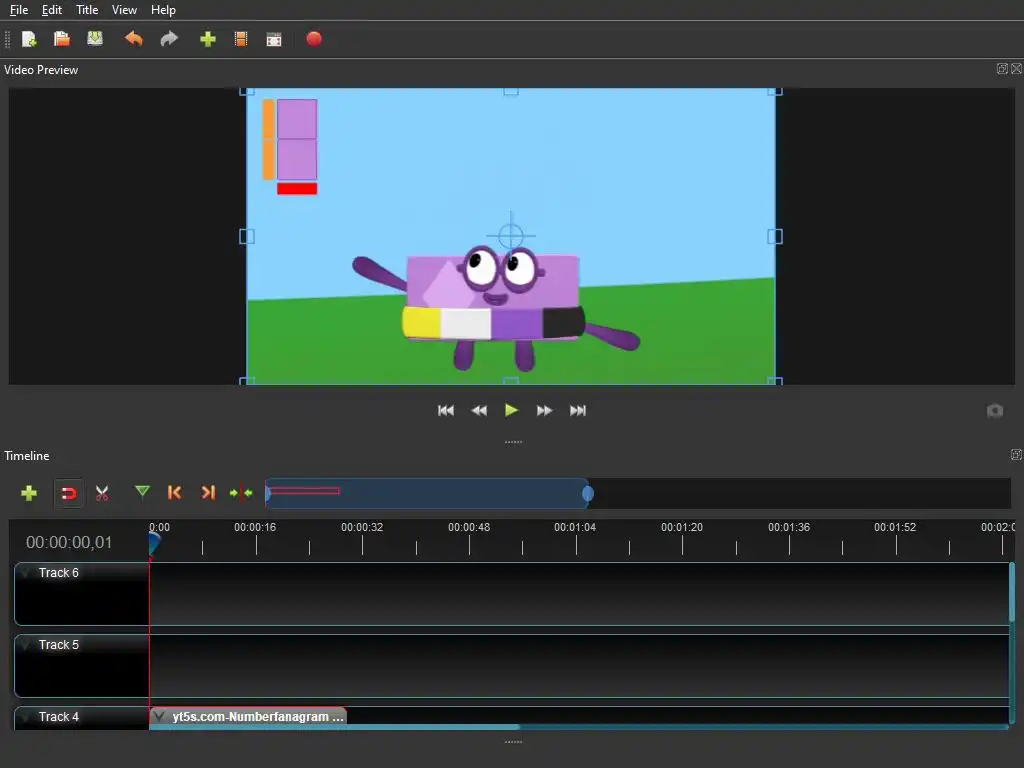Toggle the razor scissors tool
Viewport: 1024px width, 768px height.
click(102, 493)
